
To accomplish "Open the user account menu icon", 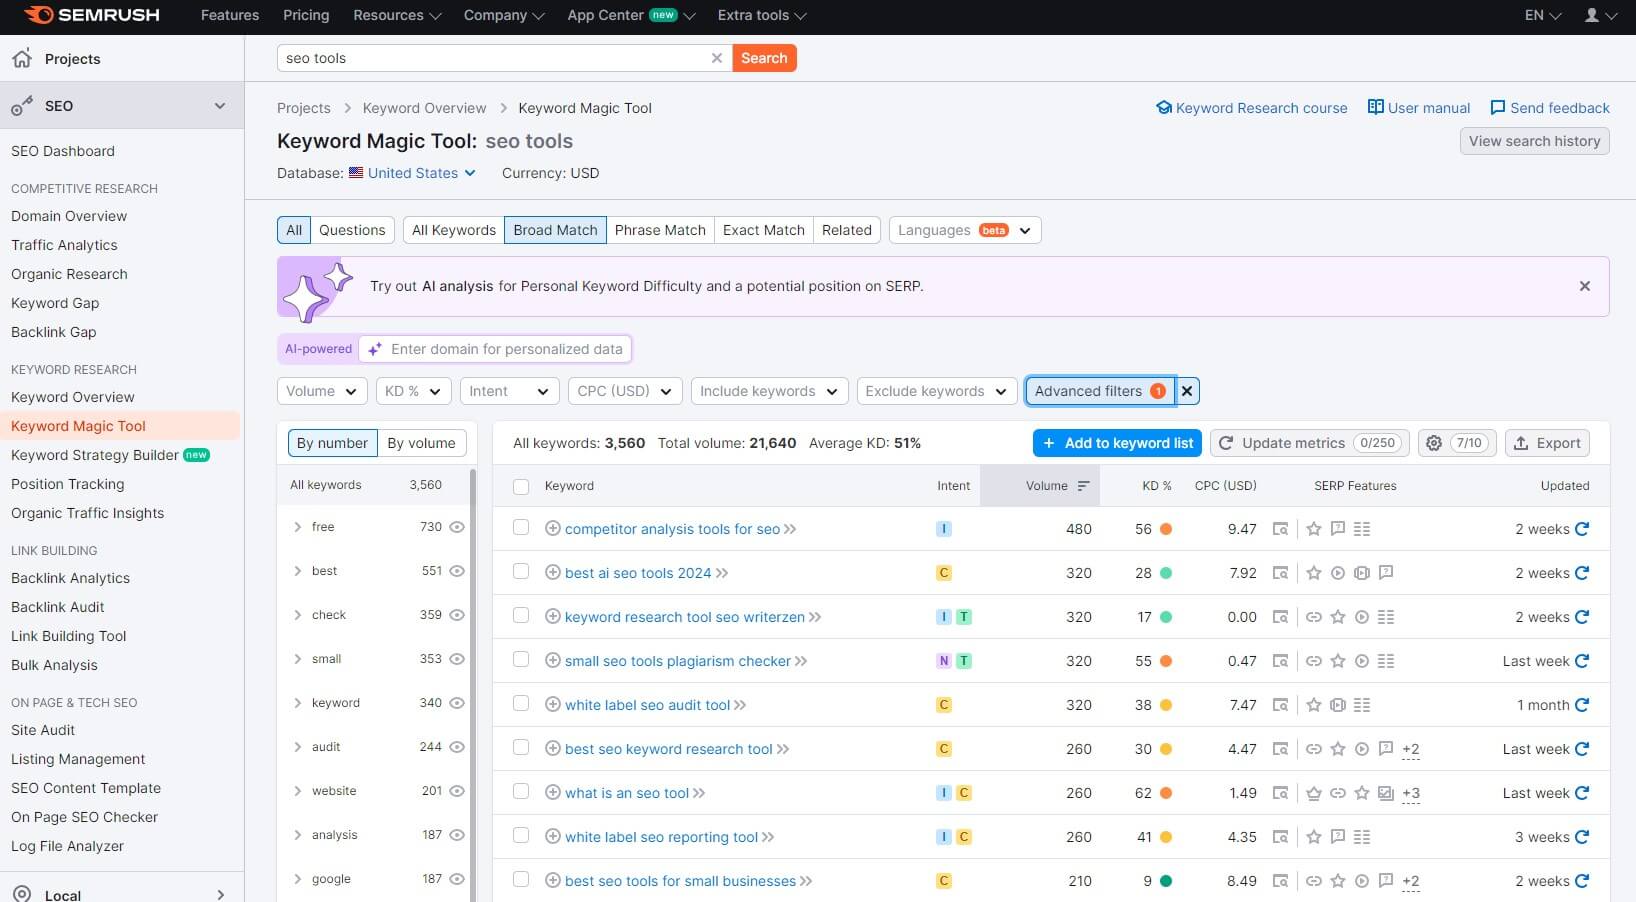I will [1600, 15].
